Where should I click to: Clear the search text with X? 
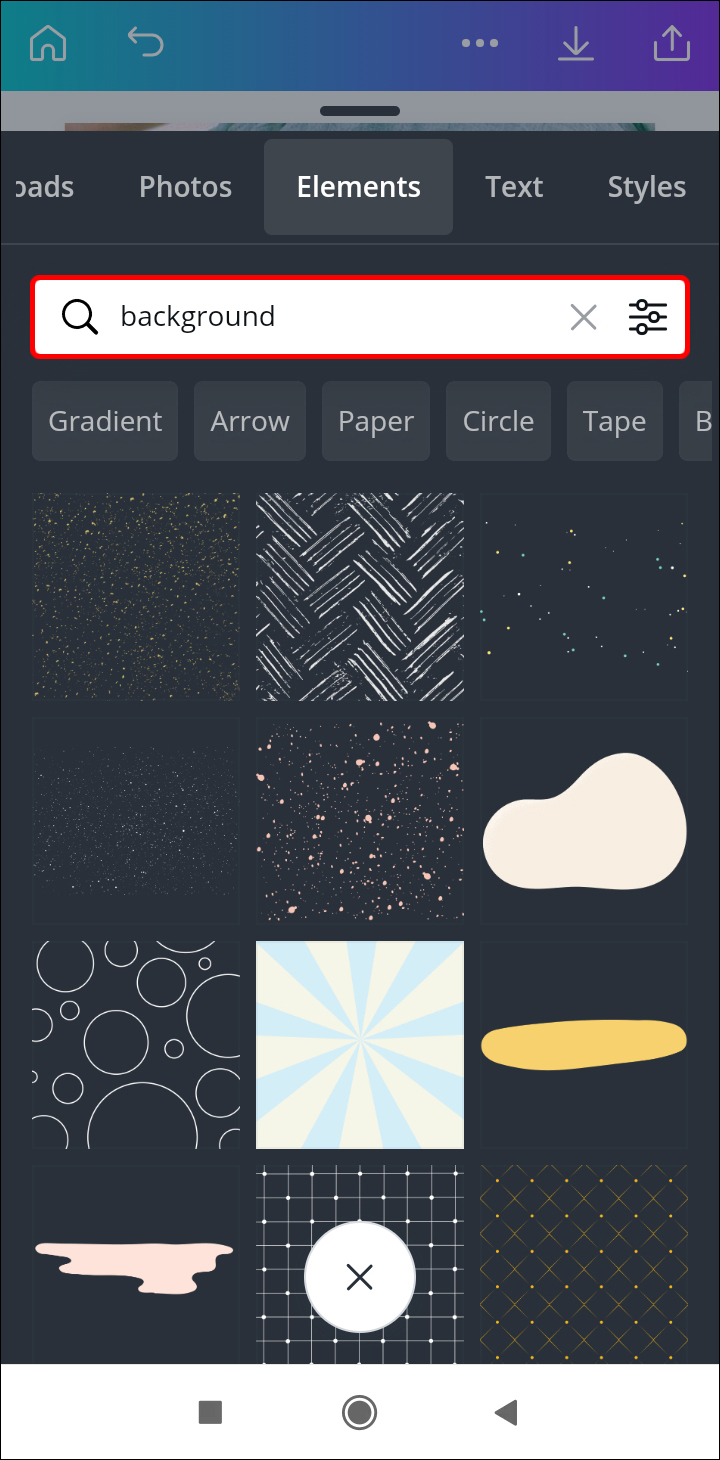[x=583, y=318]
